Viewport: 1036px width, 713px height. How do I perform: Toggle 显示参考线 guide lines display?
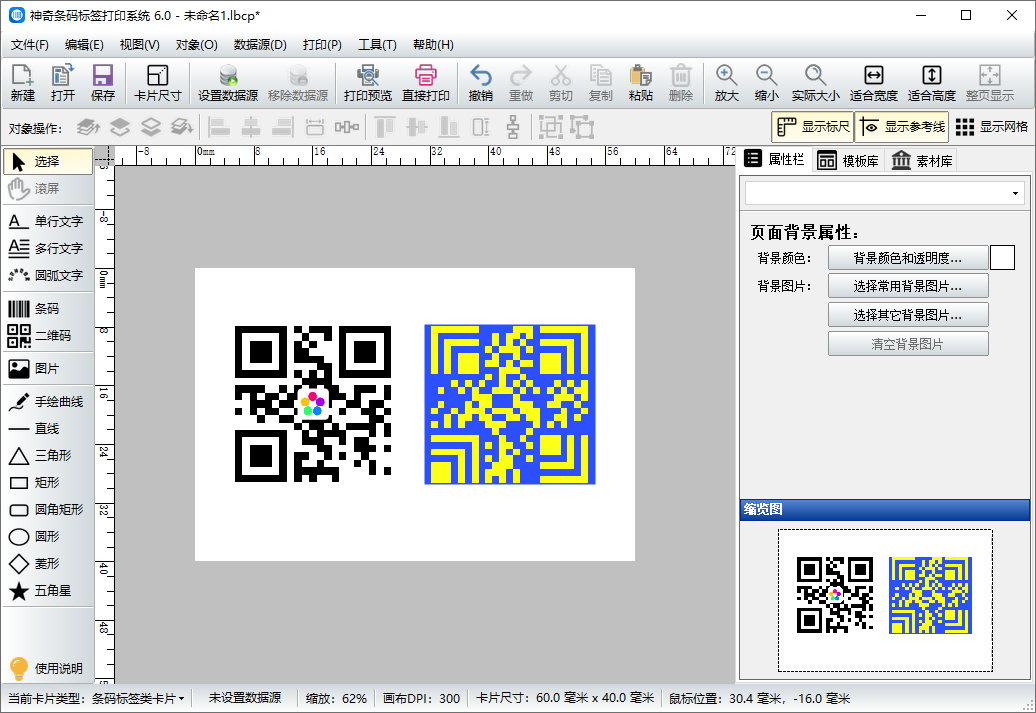(901, 127)
